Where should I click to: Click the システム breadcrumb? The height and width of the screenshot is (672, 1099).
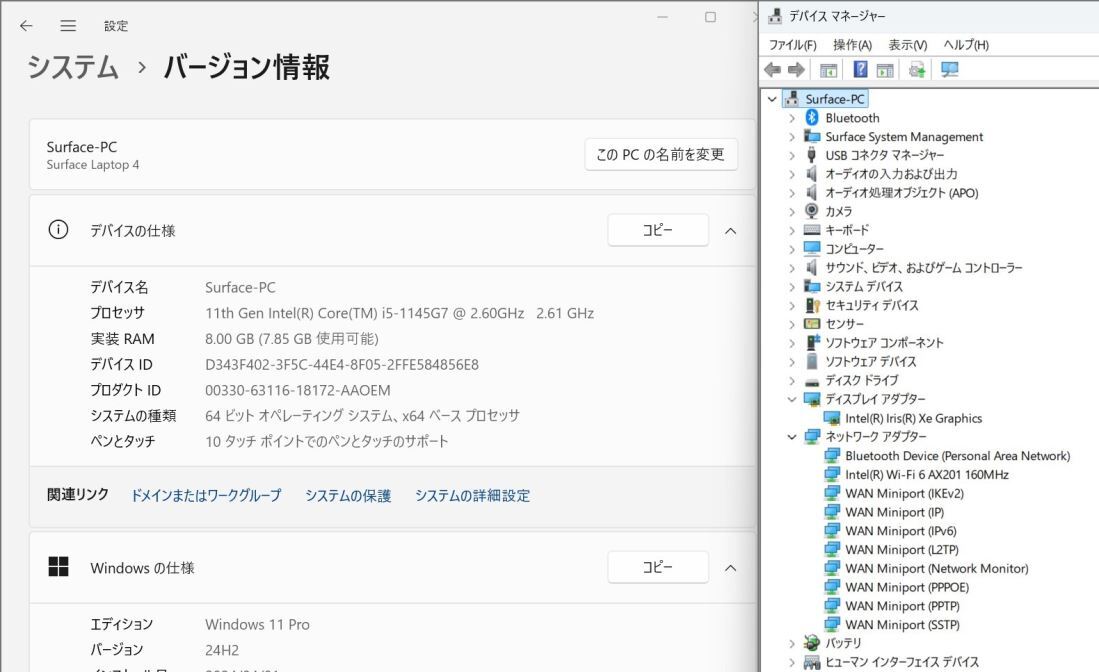[73, 67]
